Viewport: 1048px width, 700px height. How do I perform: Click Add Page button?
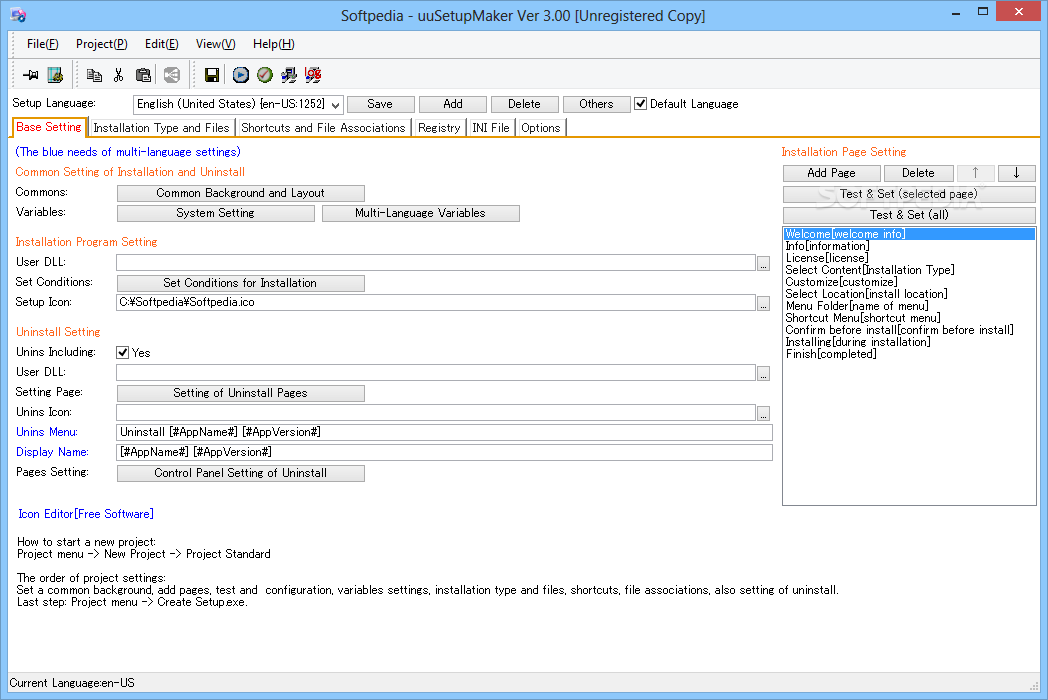pyautogui.click(x=831, y=173)
